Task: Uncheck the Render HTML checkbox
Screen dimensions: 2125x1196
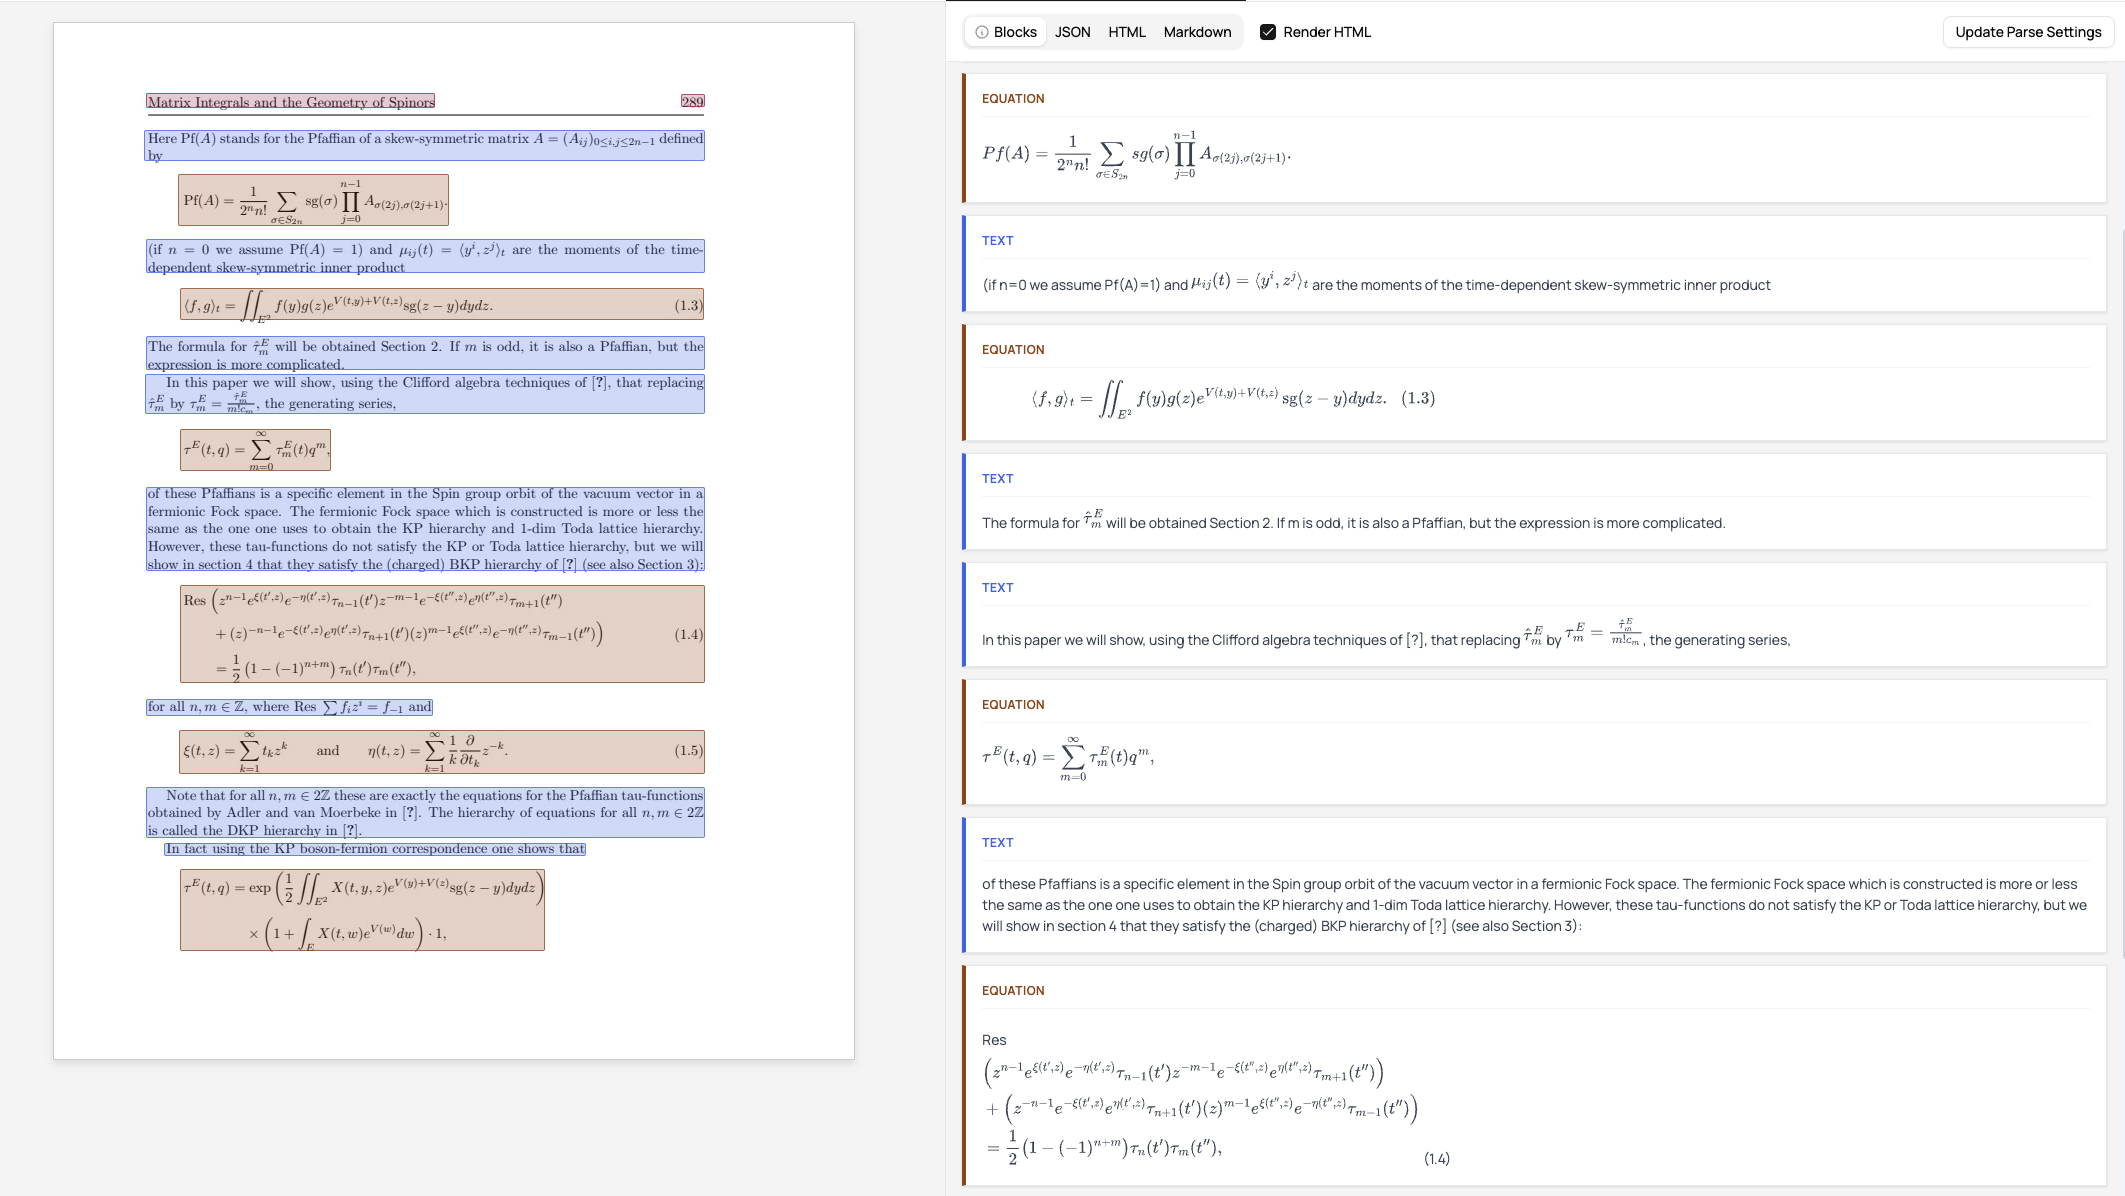Action: (x=1268, y=32)
